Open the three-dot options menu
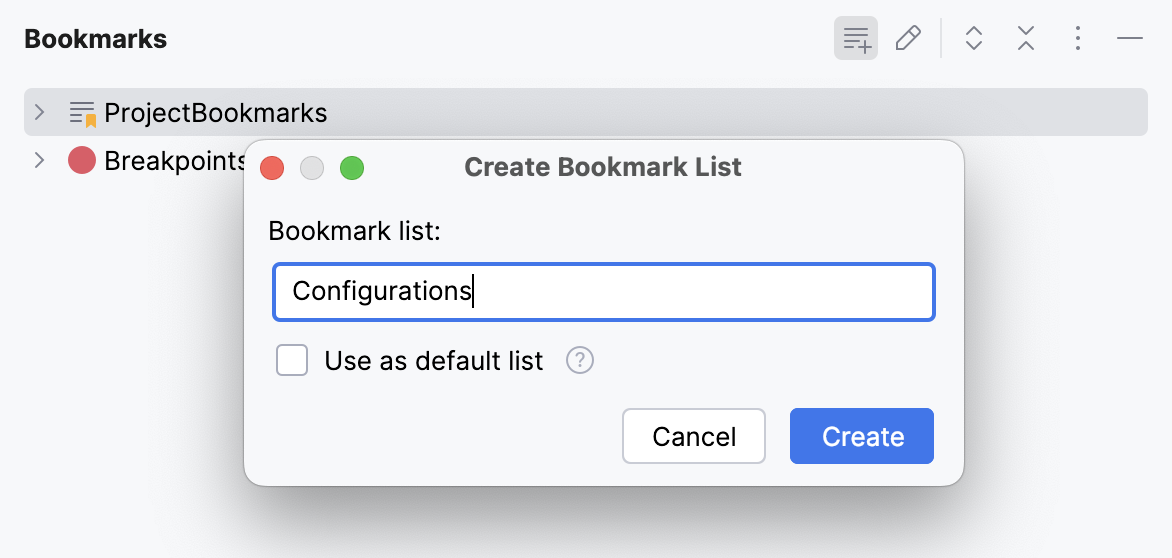Viewport: 1172px width, 558px height. [x=1078, y=39]
